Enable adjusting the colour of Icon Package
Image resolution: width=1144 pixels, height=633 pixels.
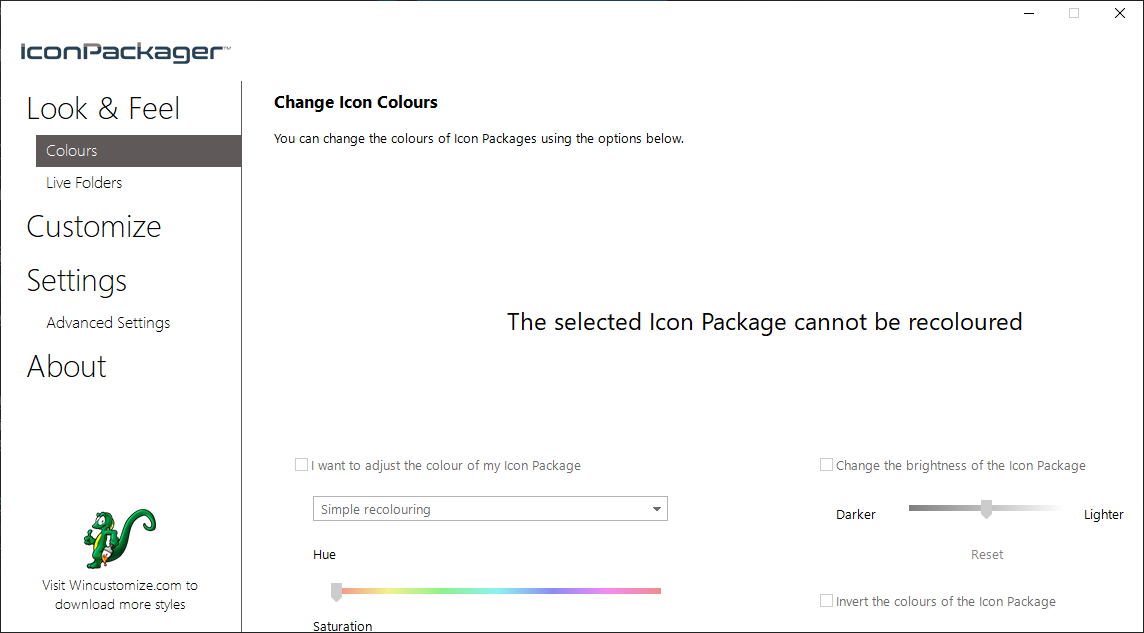302,465
